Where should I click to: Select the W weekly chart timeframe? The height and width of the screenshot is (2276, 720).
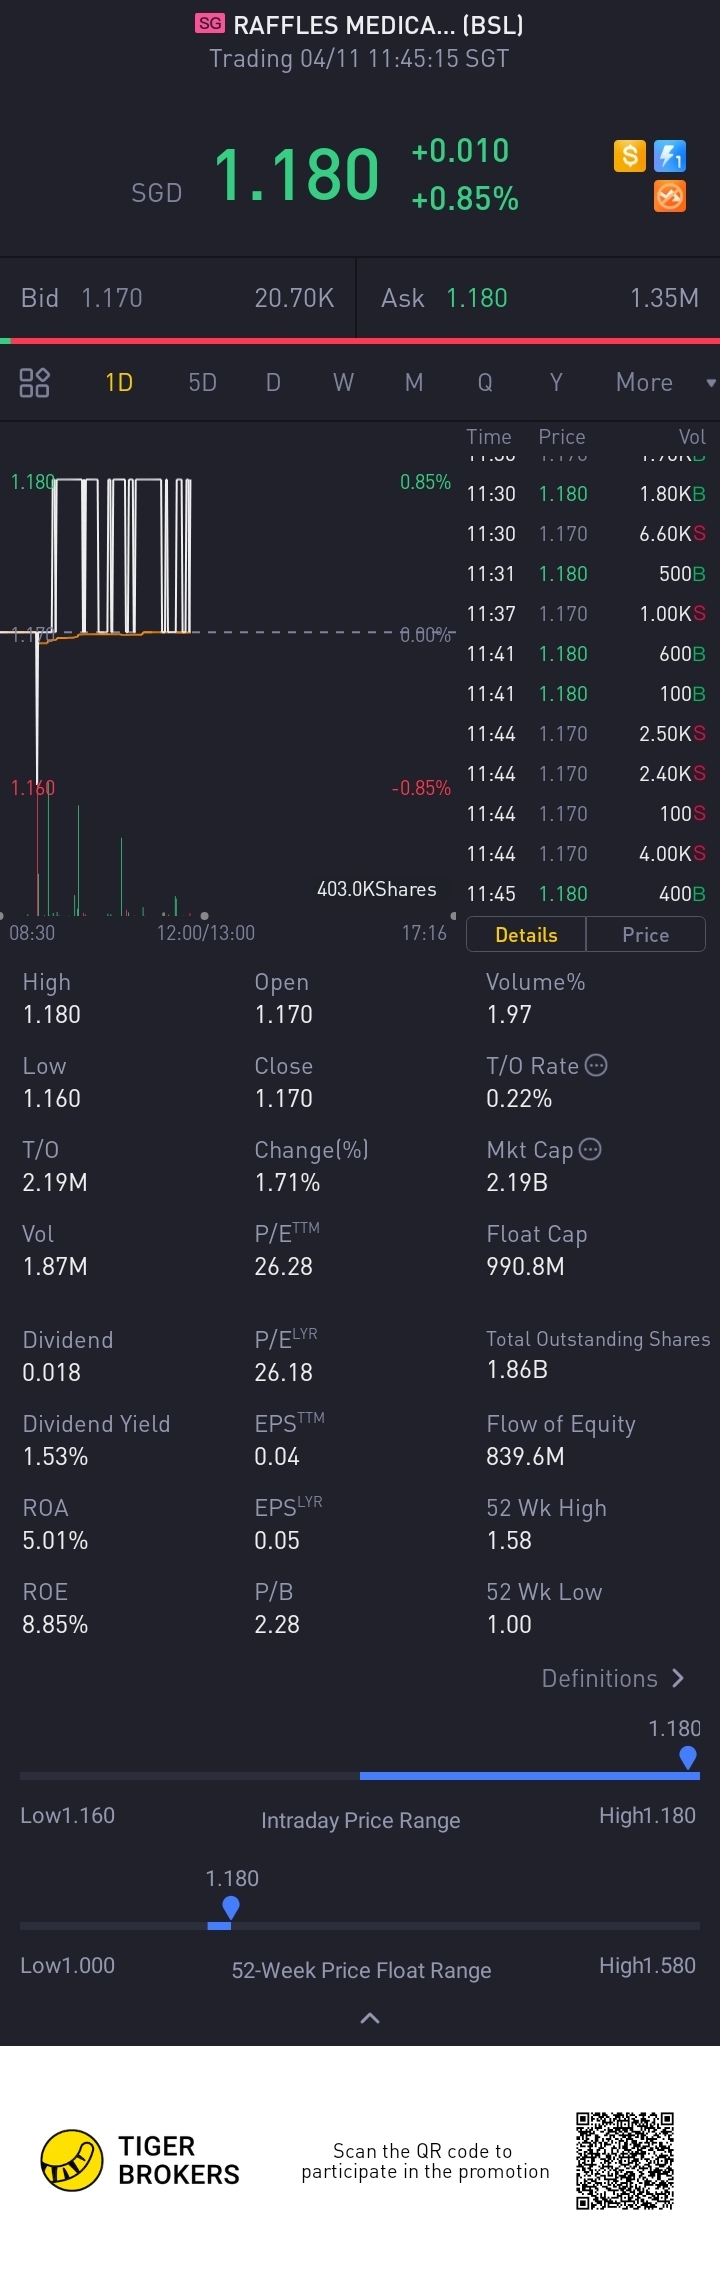343,382
